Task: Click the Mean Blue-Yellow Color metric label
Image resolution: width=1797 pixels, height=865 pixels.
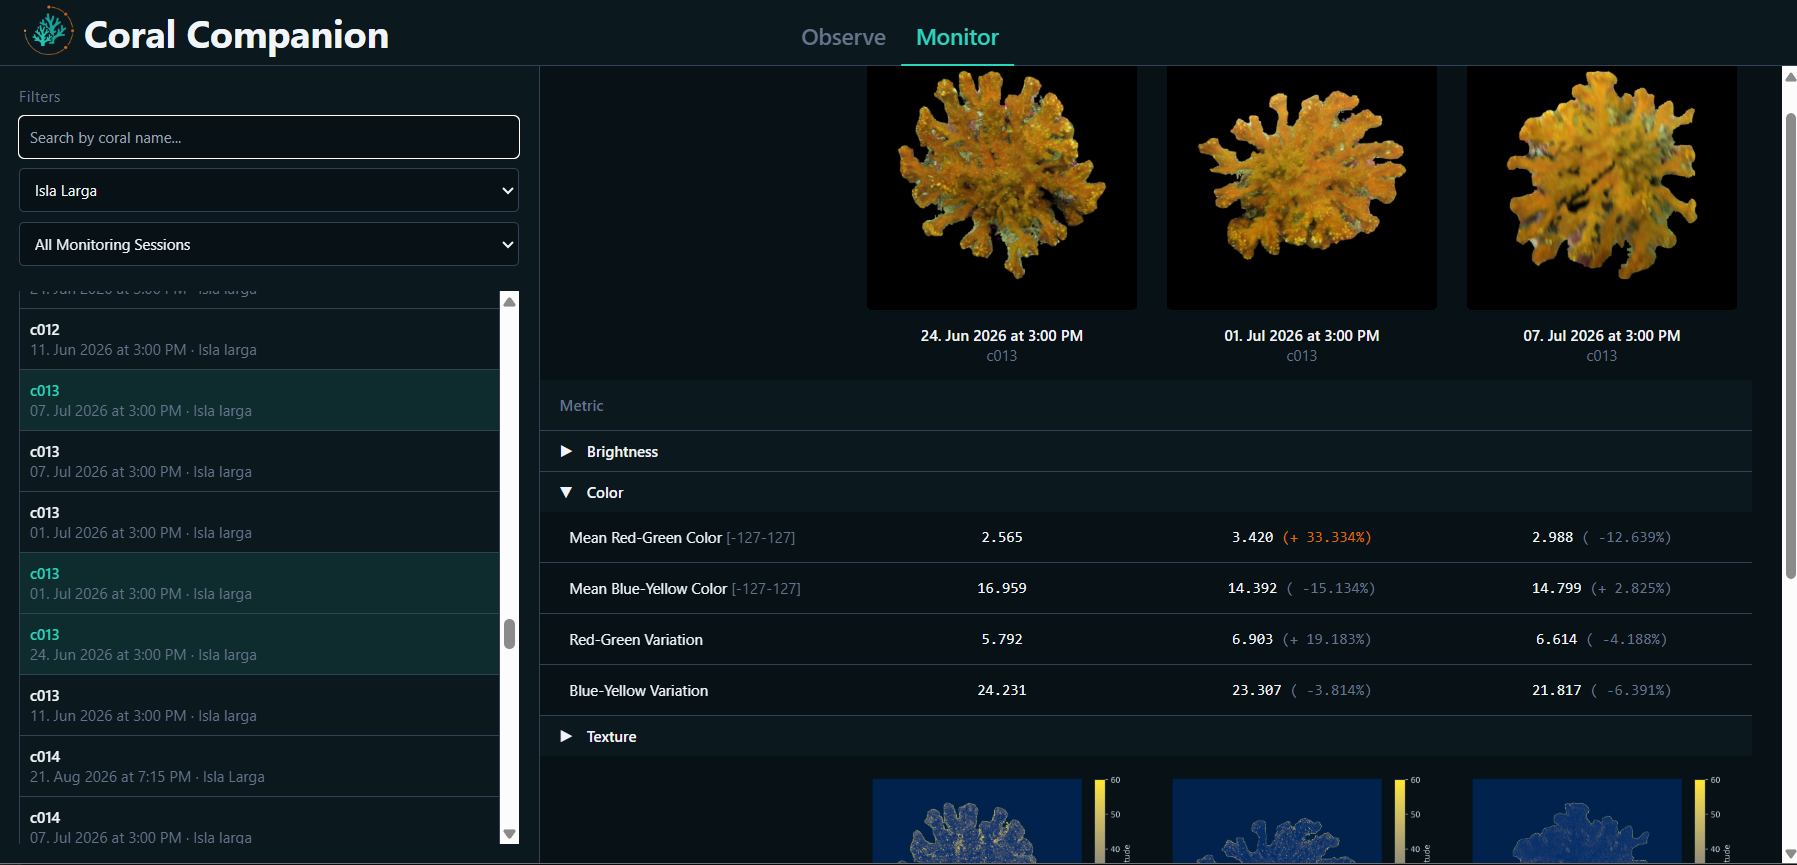Action: (648, 589)
